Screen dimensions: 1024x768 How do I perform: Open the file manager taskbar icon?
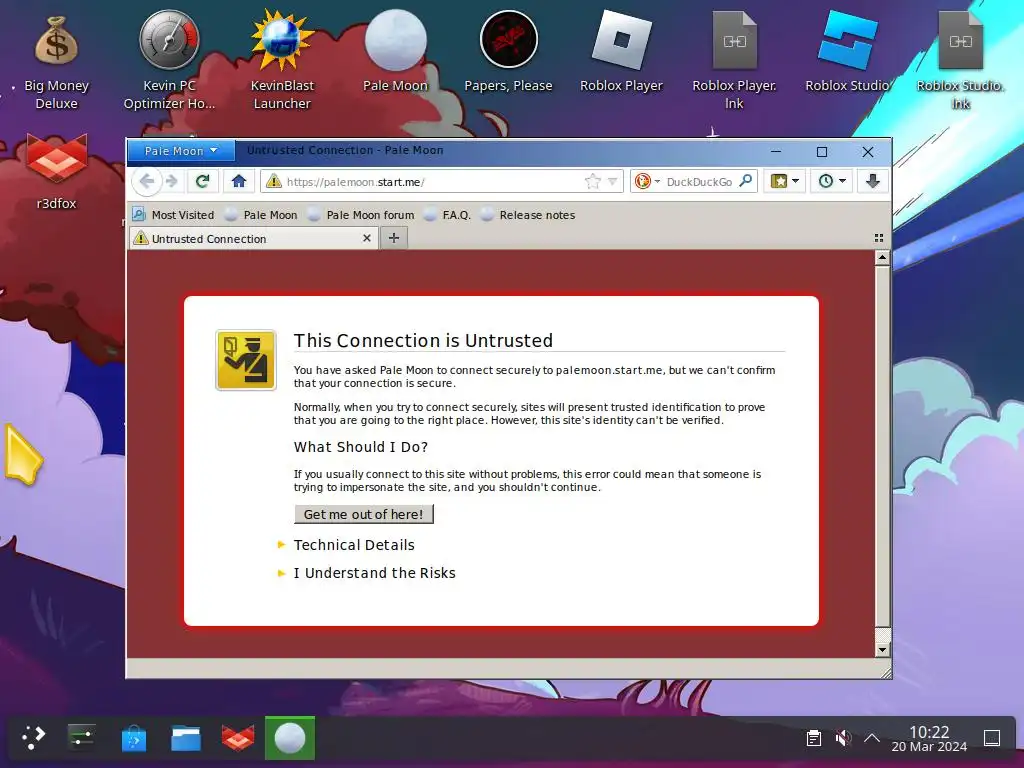[185, 738]
